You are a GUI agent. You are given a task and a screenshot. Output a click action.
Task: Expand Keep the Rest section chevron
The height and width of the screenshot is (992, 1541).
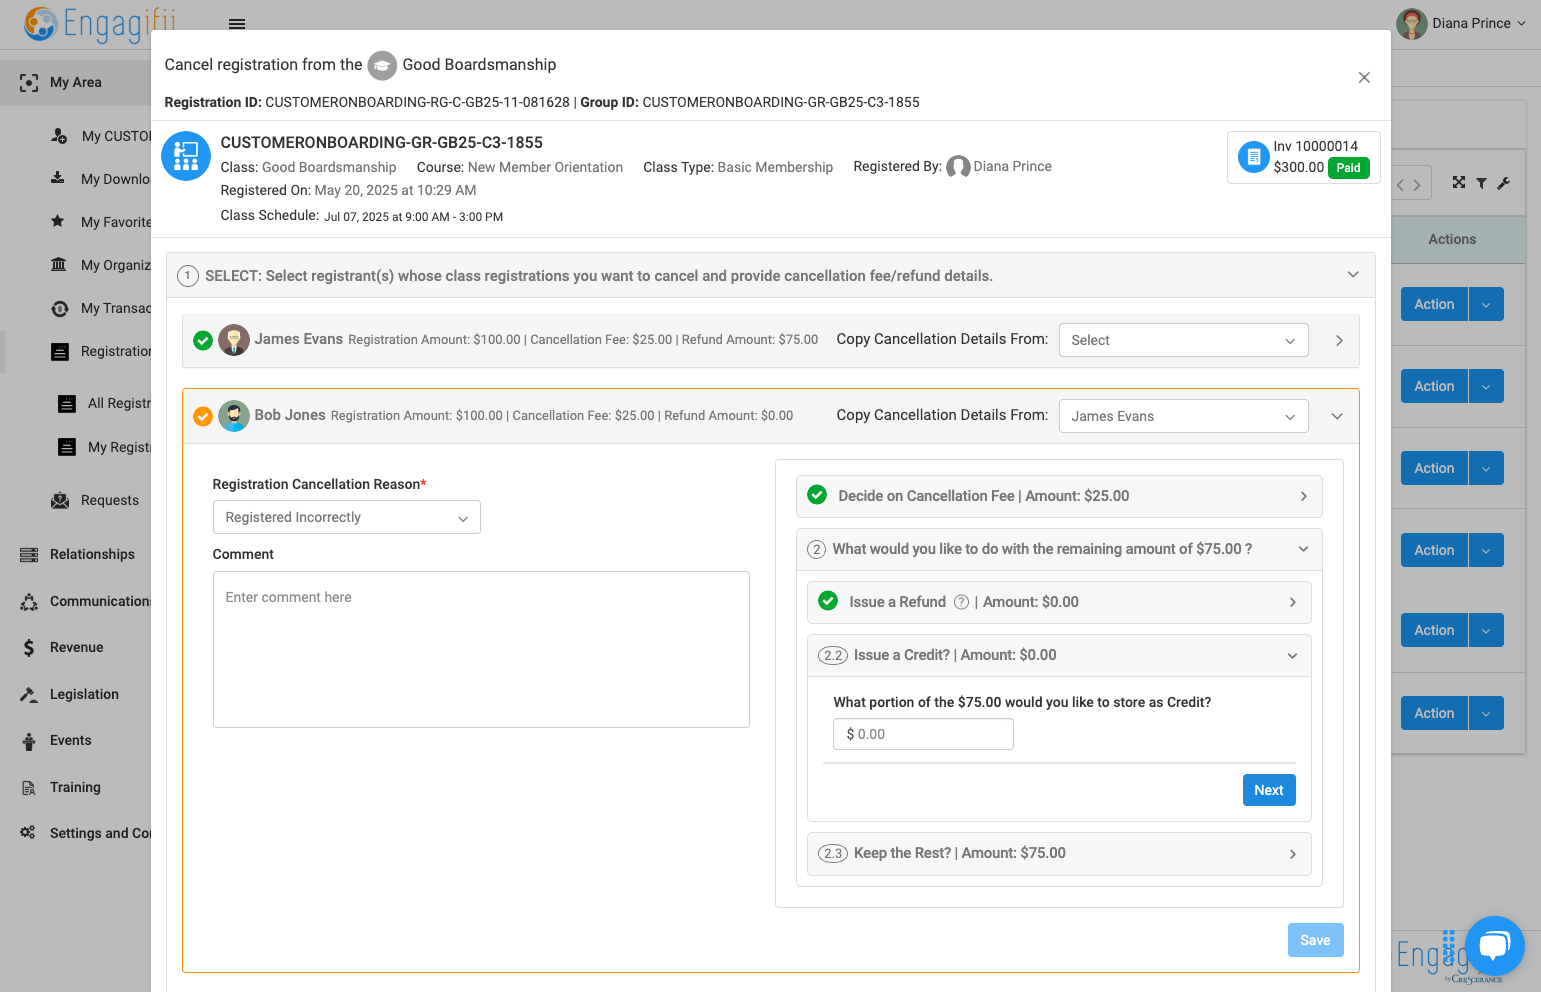coord(1293,854)
